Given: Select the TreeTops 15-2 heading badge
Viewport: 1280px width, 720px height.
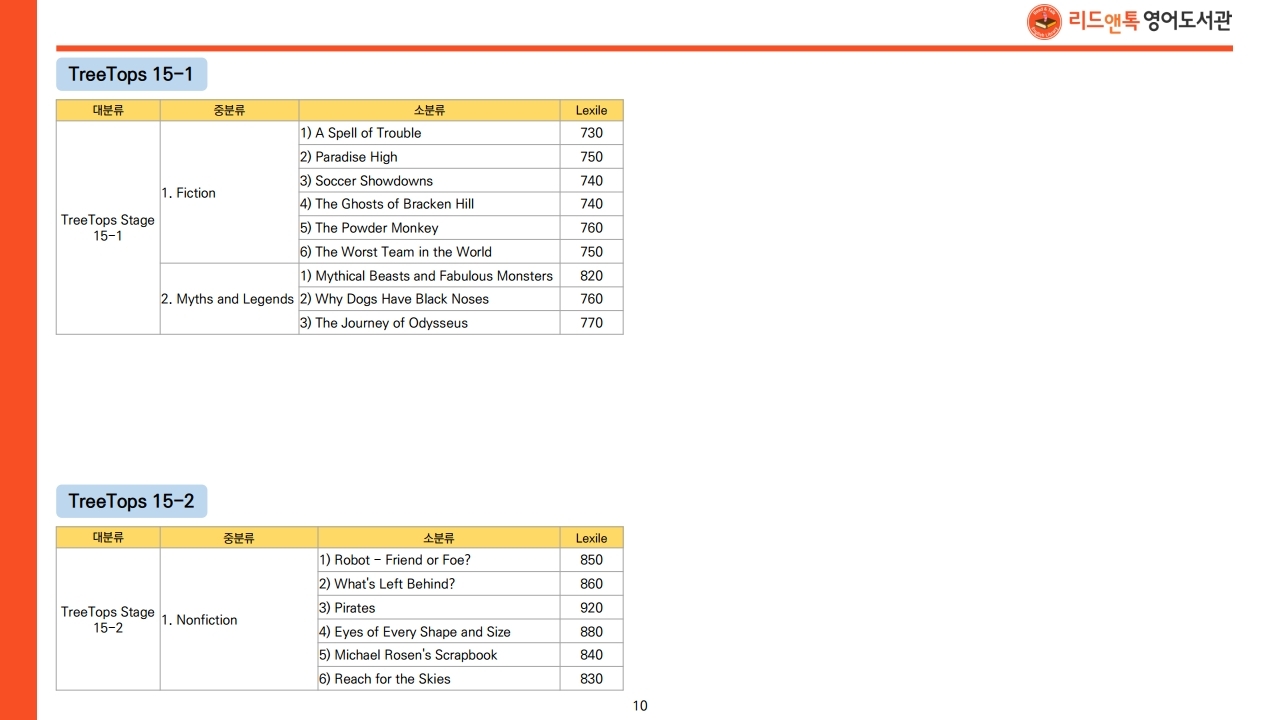Looking at the screenshot, I should (x=131, y=501).
